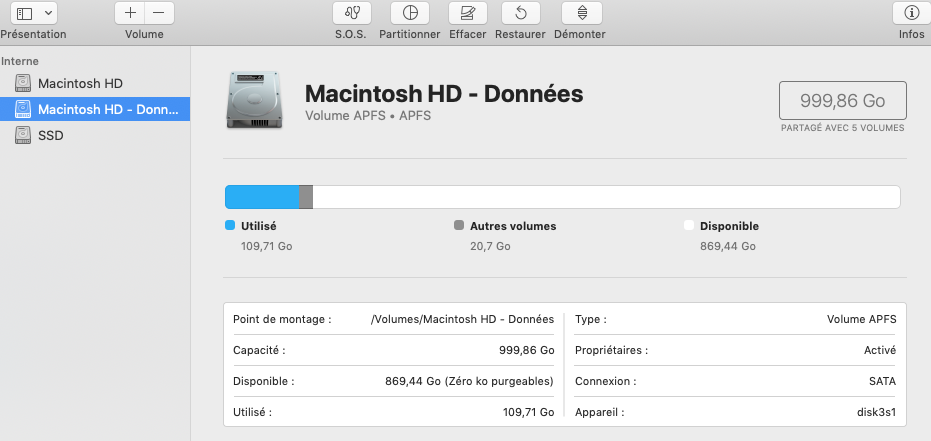
Task: Click the Restaurer restore icon
Action: click(x=520, y=13)
